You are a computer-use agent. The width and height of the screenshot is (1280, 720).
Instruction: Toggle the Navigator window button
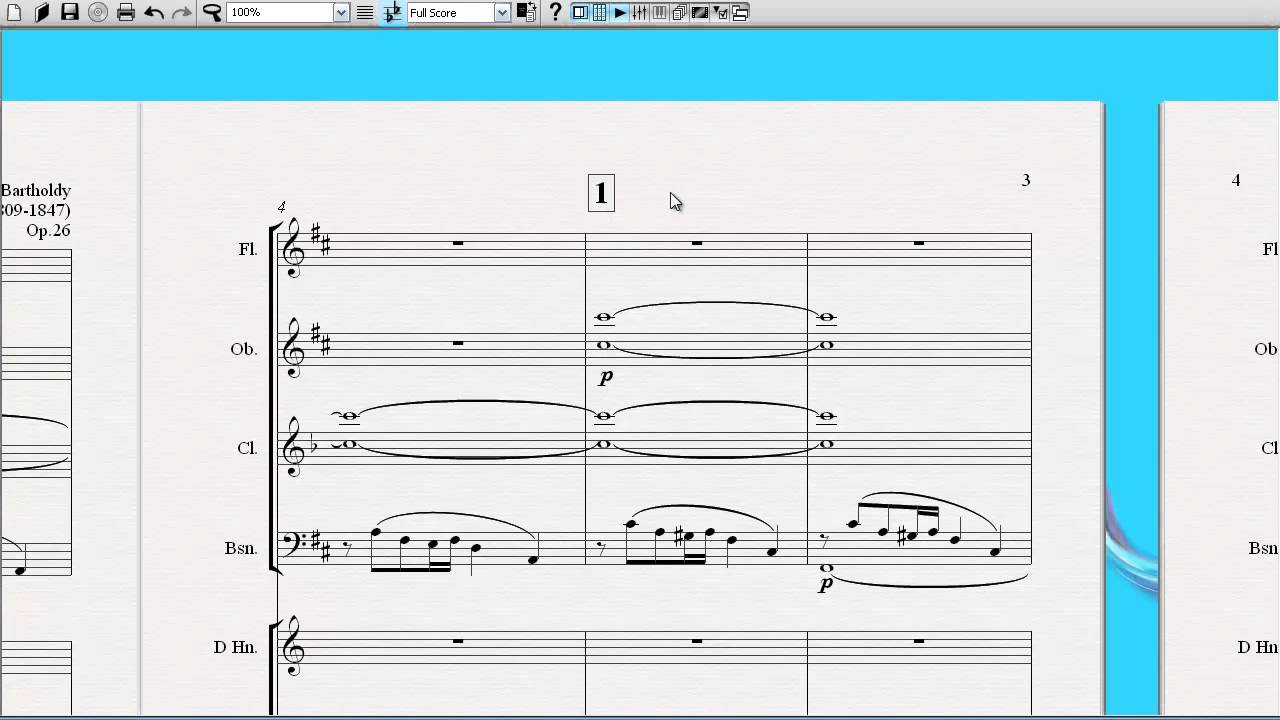click(x=580, y=12)
